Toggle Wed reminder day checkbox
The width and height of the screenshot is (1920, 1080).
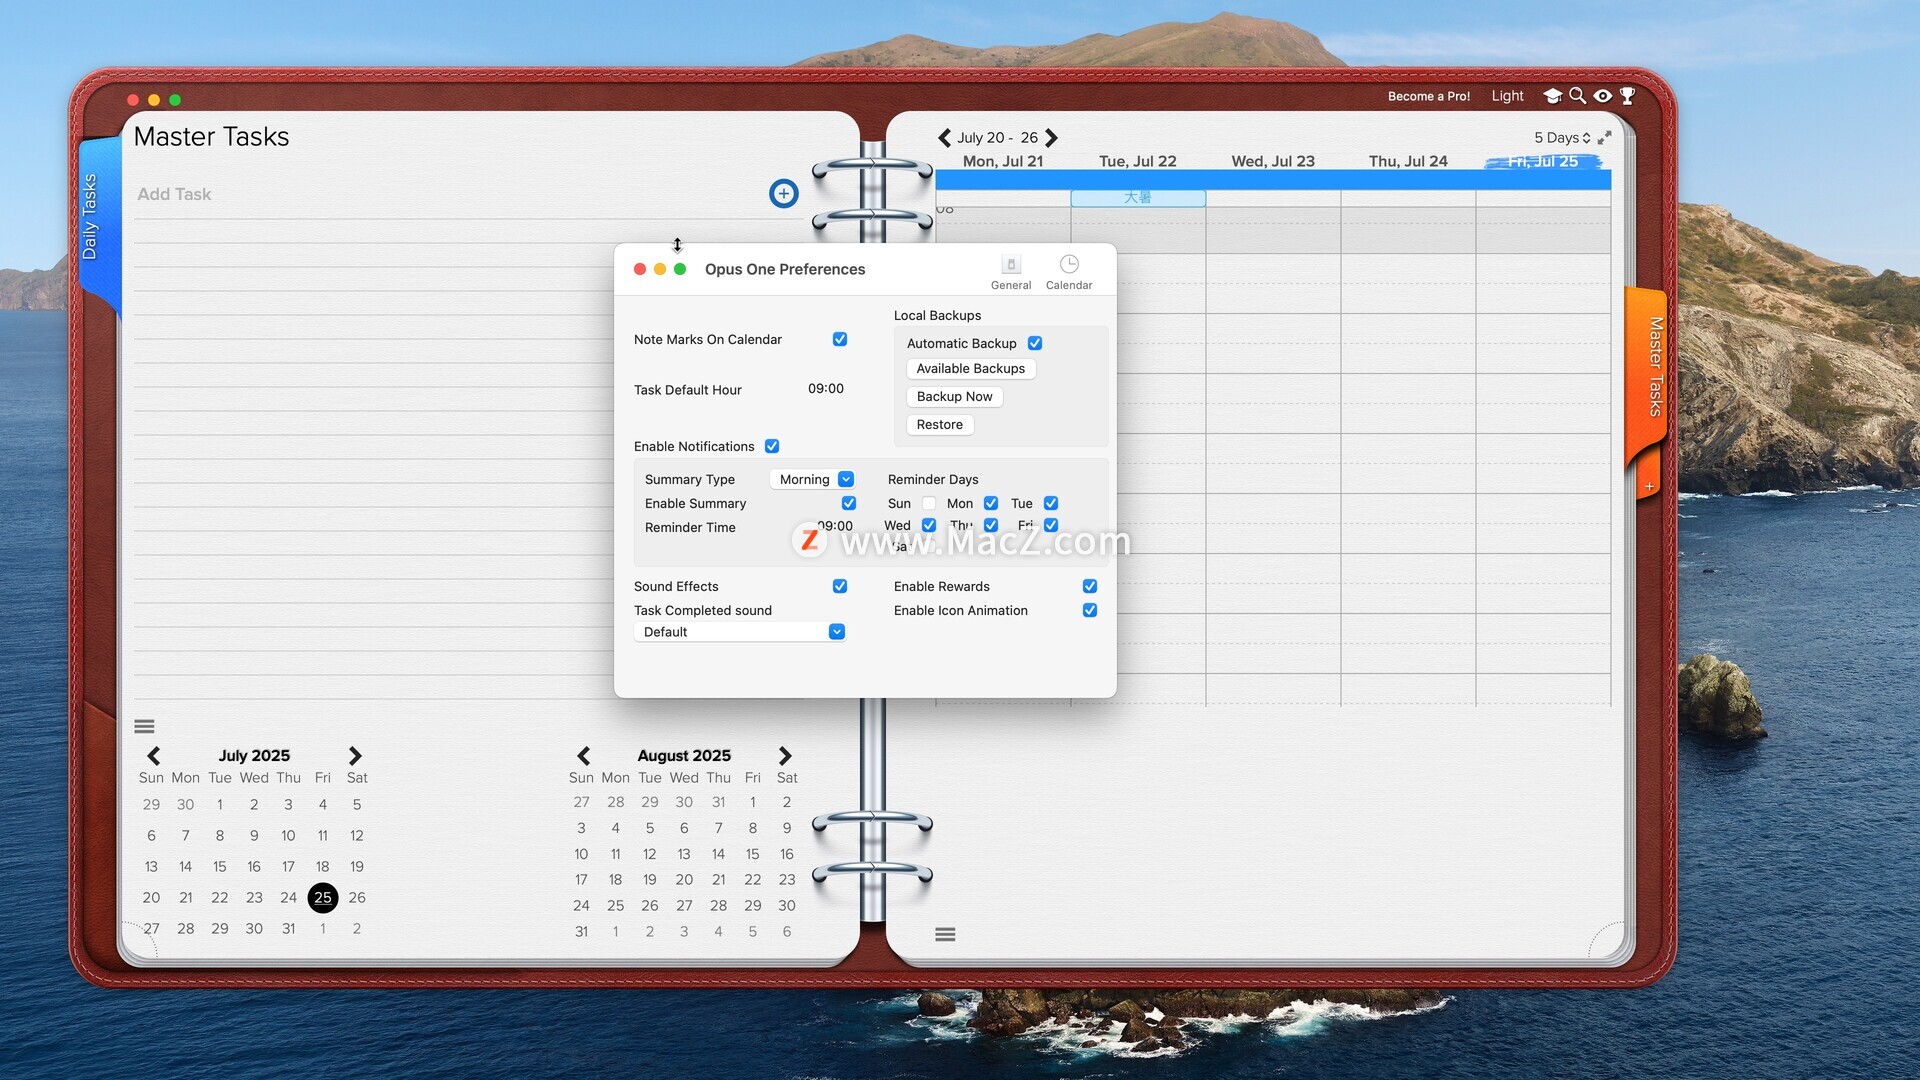coord(929,526)
